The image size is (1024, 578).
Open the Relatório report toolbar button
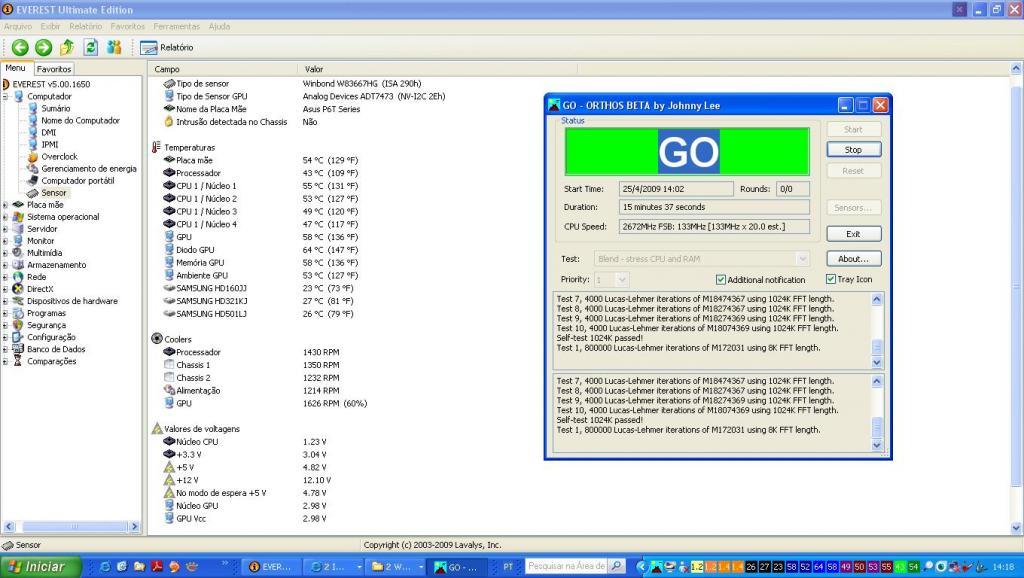point(167,48)
